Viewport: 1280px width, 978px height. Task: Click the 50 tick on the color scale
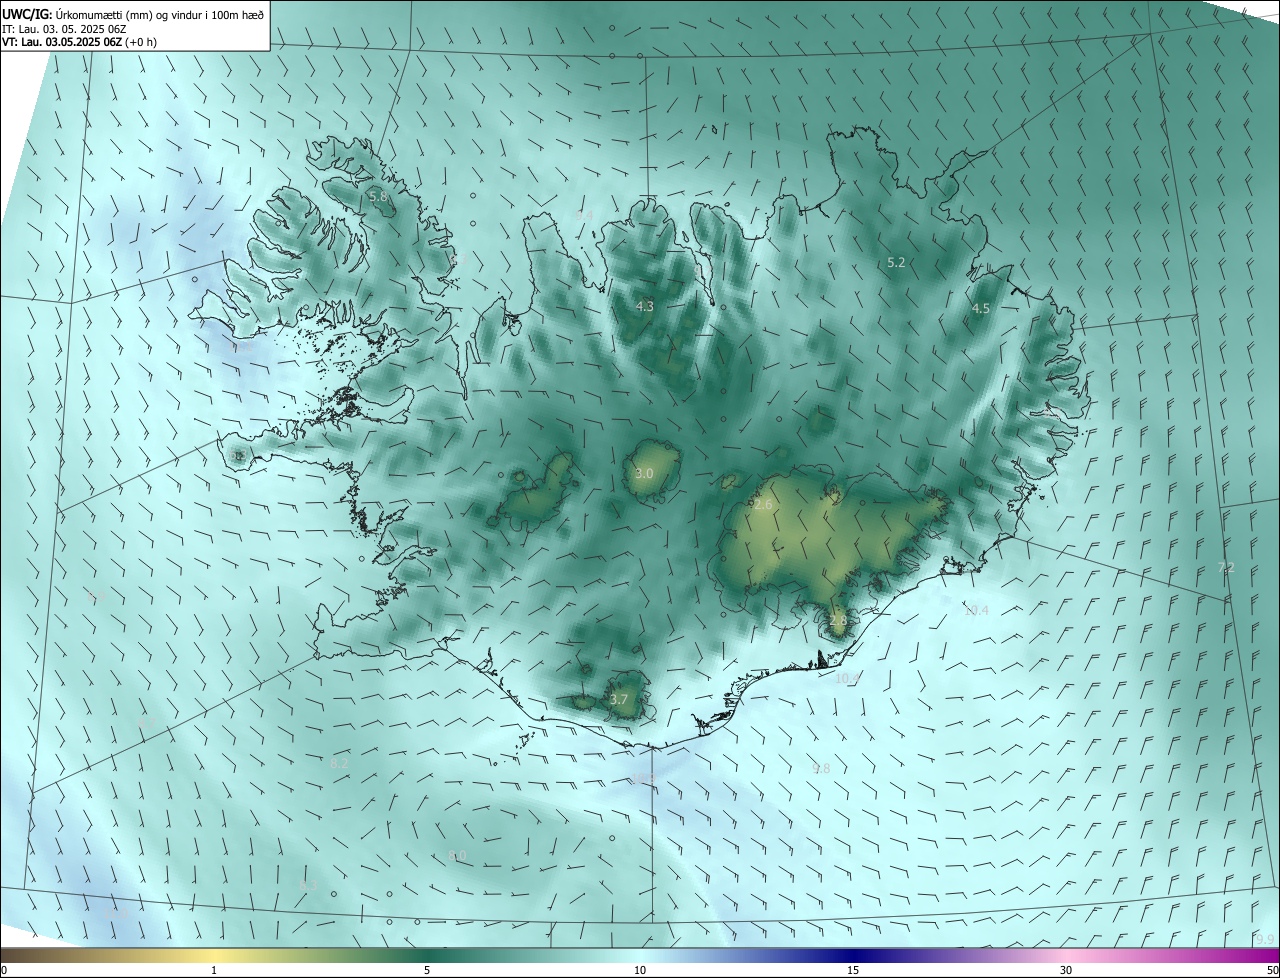pyautogui.click(x=1272, y=970)
